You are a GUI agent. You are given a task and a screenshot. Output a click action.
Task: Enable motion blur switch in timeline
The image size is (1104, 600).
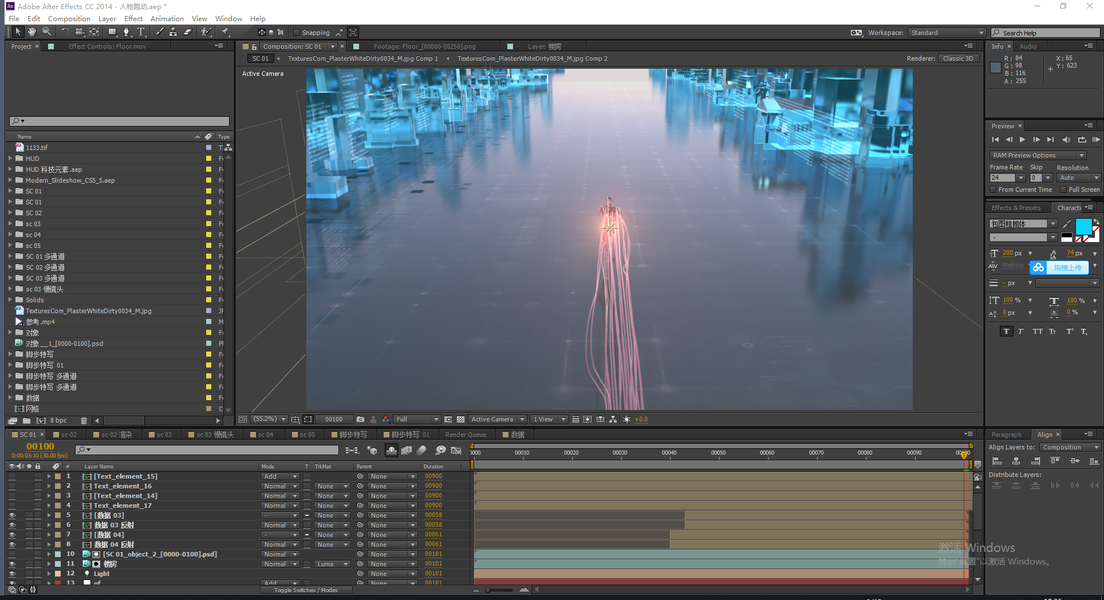pyautogui.click(x=422, y=450)
